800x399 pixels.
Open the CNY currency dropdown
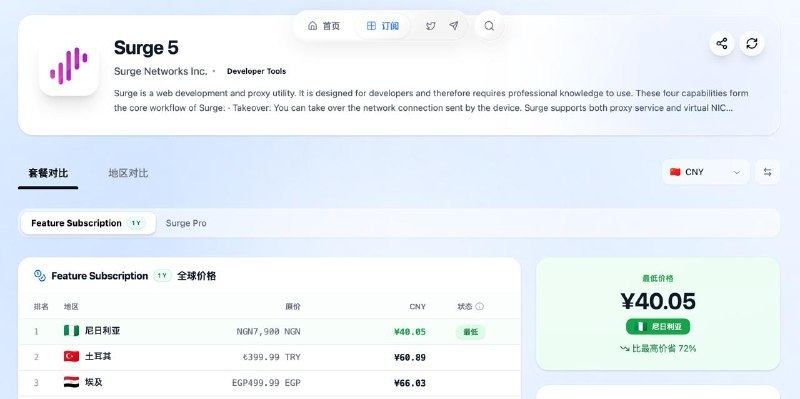[706, 172]
